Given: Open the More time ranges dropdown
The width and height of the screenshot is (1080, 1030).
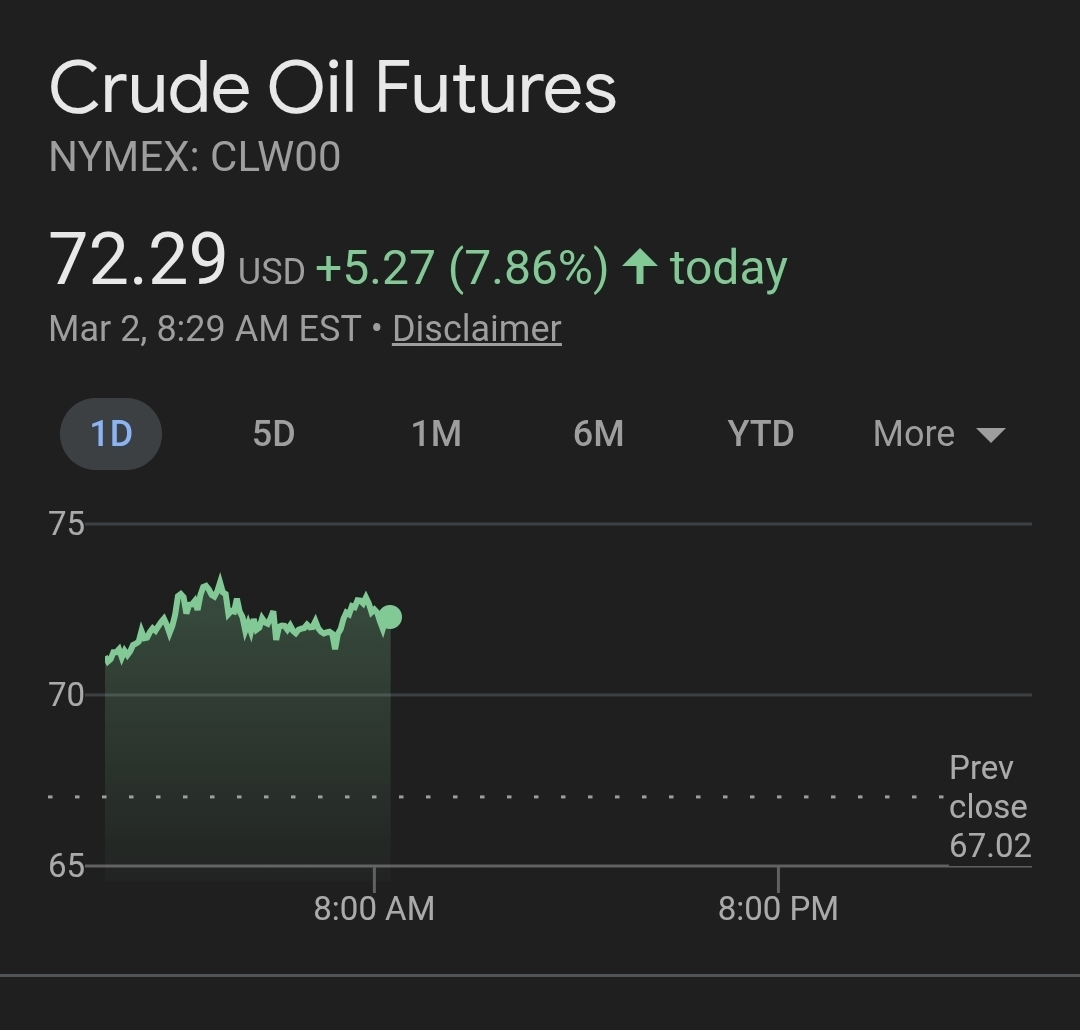Looking at the screenshot, I should pos(914,434).
